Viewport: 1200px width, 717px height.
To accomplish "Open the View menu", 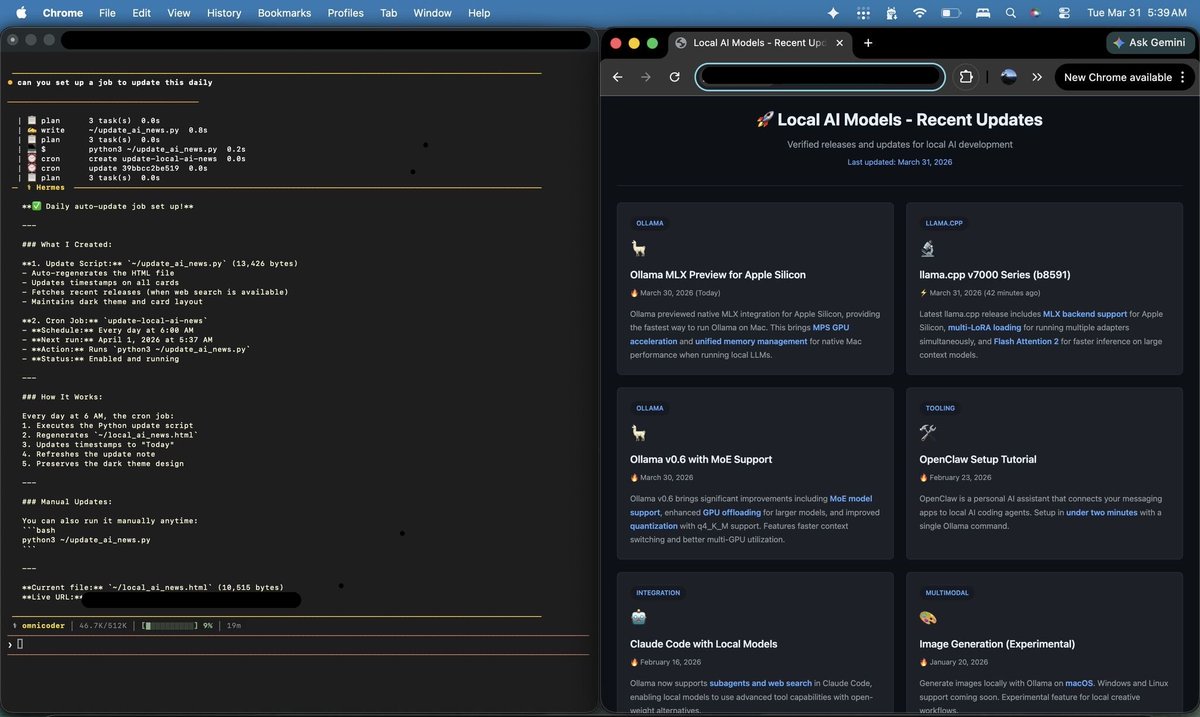I will coord(178,13).
